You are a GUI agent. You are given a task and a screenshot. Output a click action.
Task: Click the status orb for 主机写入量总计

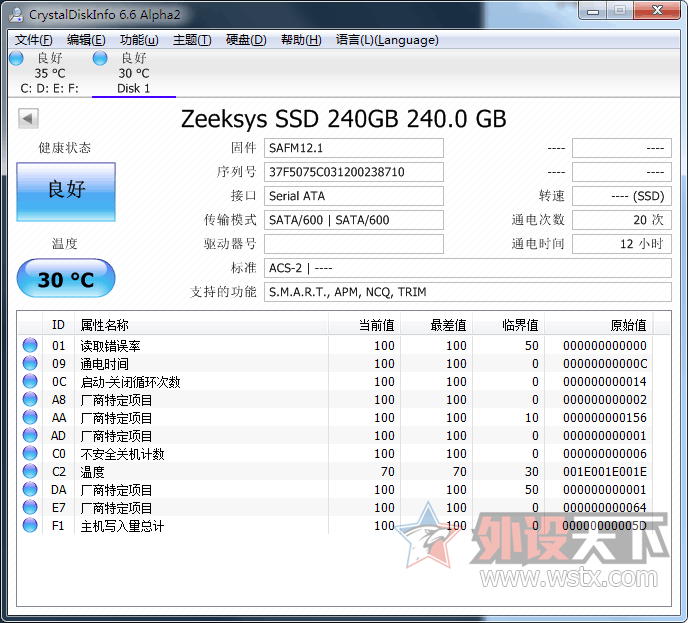(30, 525)
